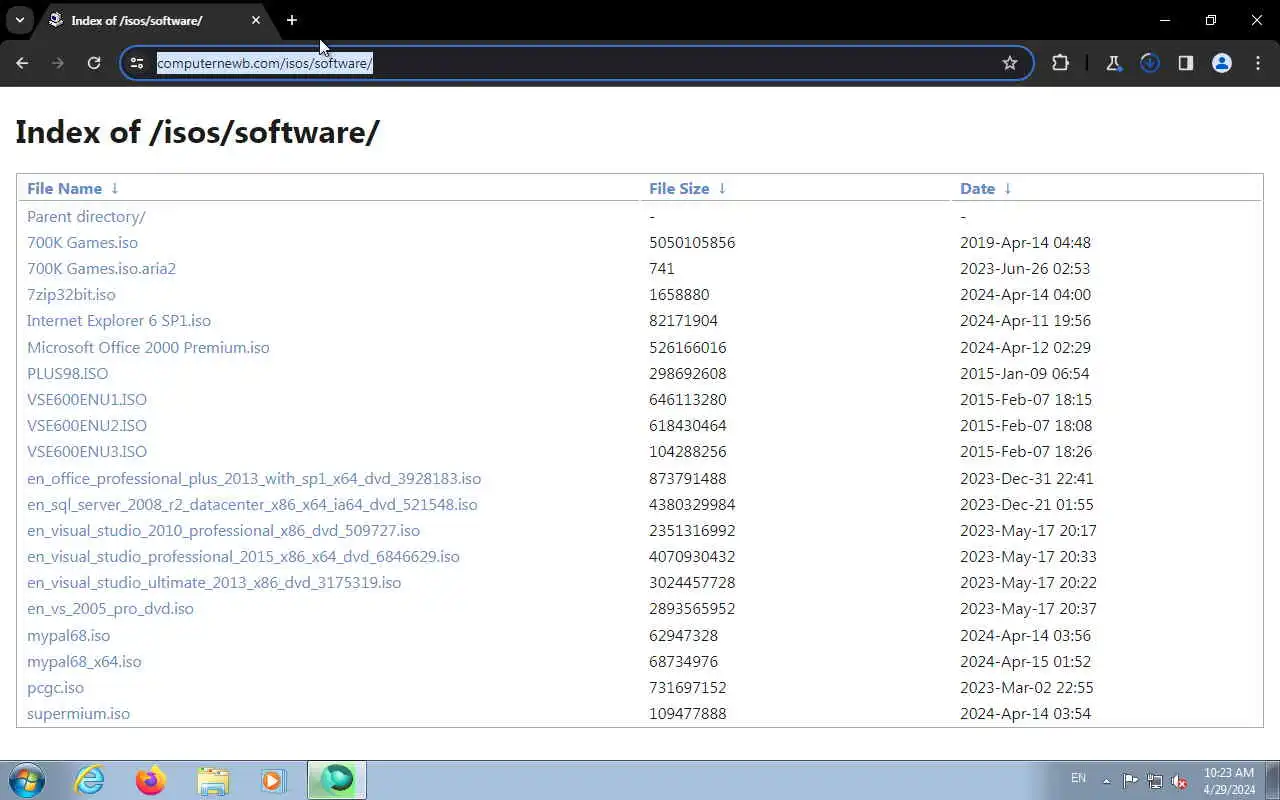Download PLUS98.ISO
1280x800 pixels.
67,373
